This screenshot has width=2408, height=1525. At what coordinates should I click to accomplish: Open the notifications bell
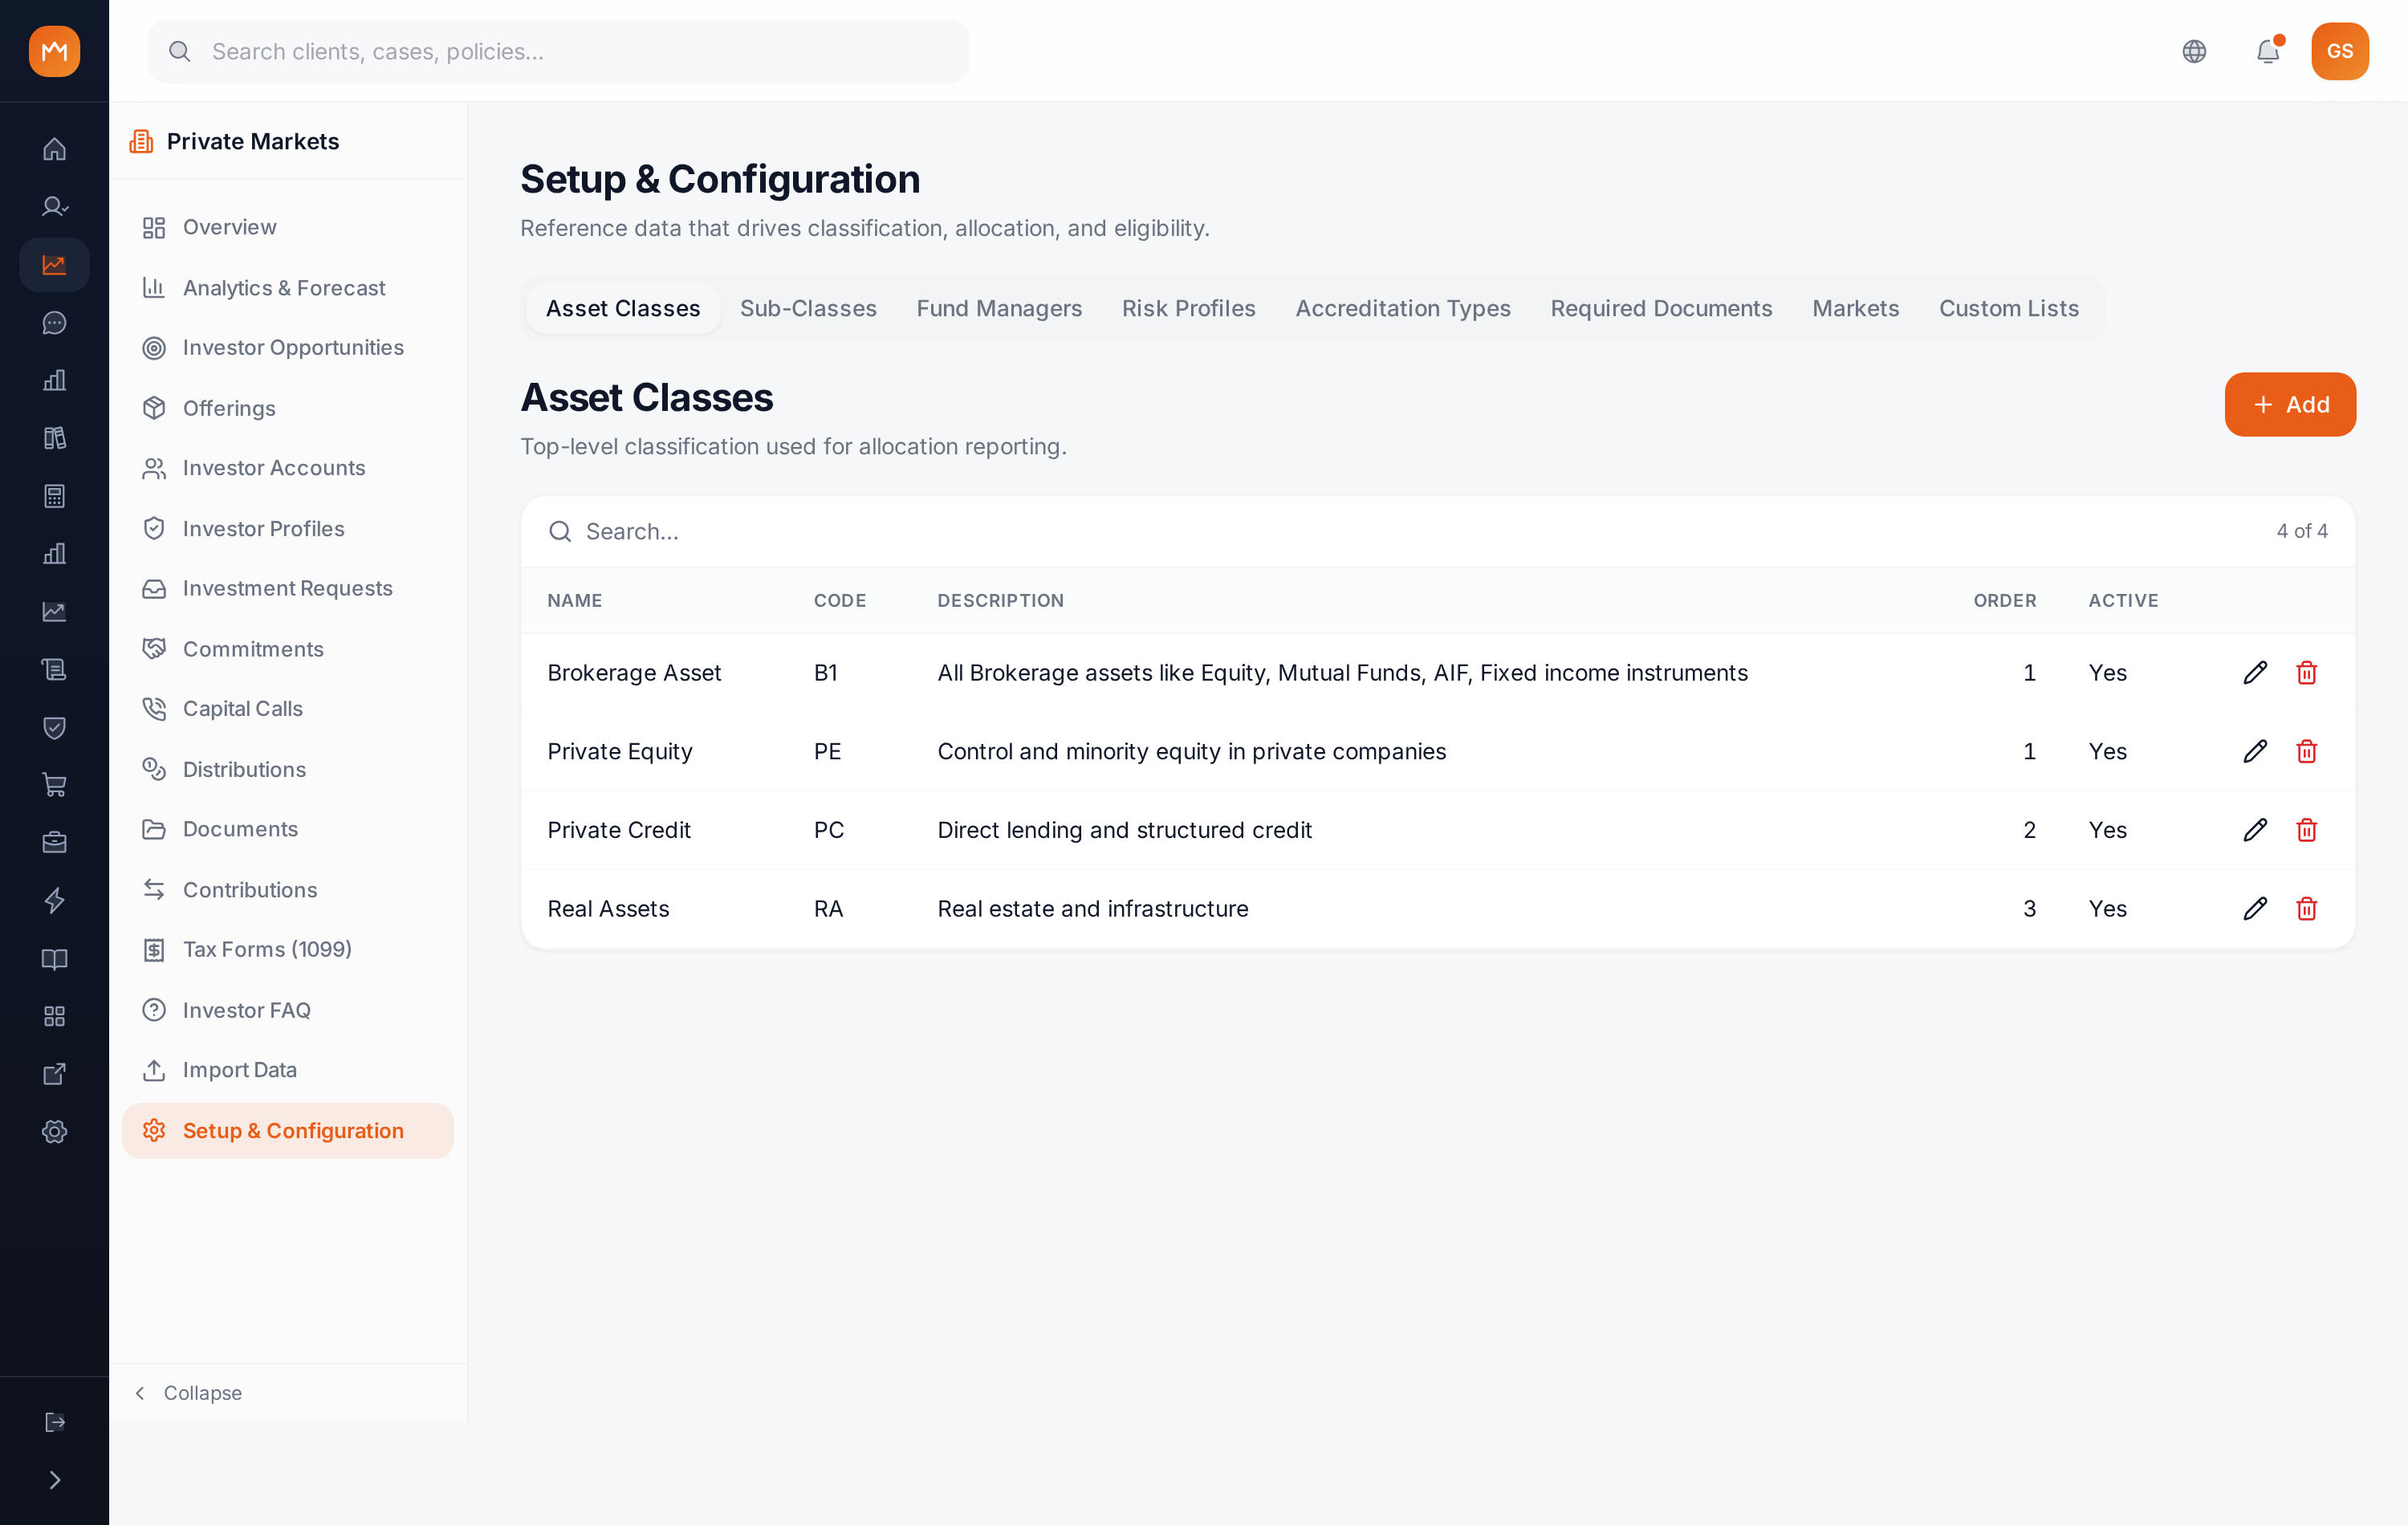(x=2268, y=51)
